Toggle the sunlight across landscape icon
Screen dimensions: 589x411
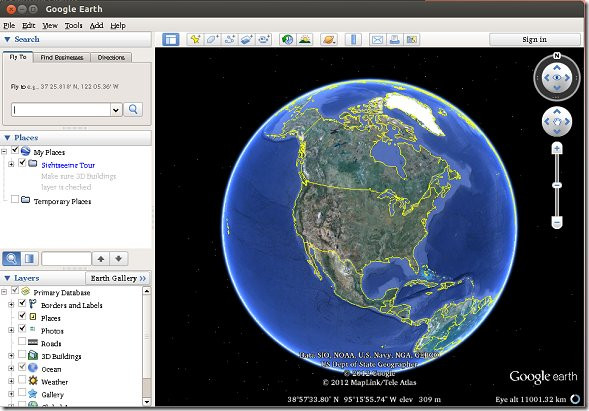point(305,39)
